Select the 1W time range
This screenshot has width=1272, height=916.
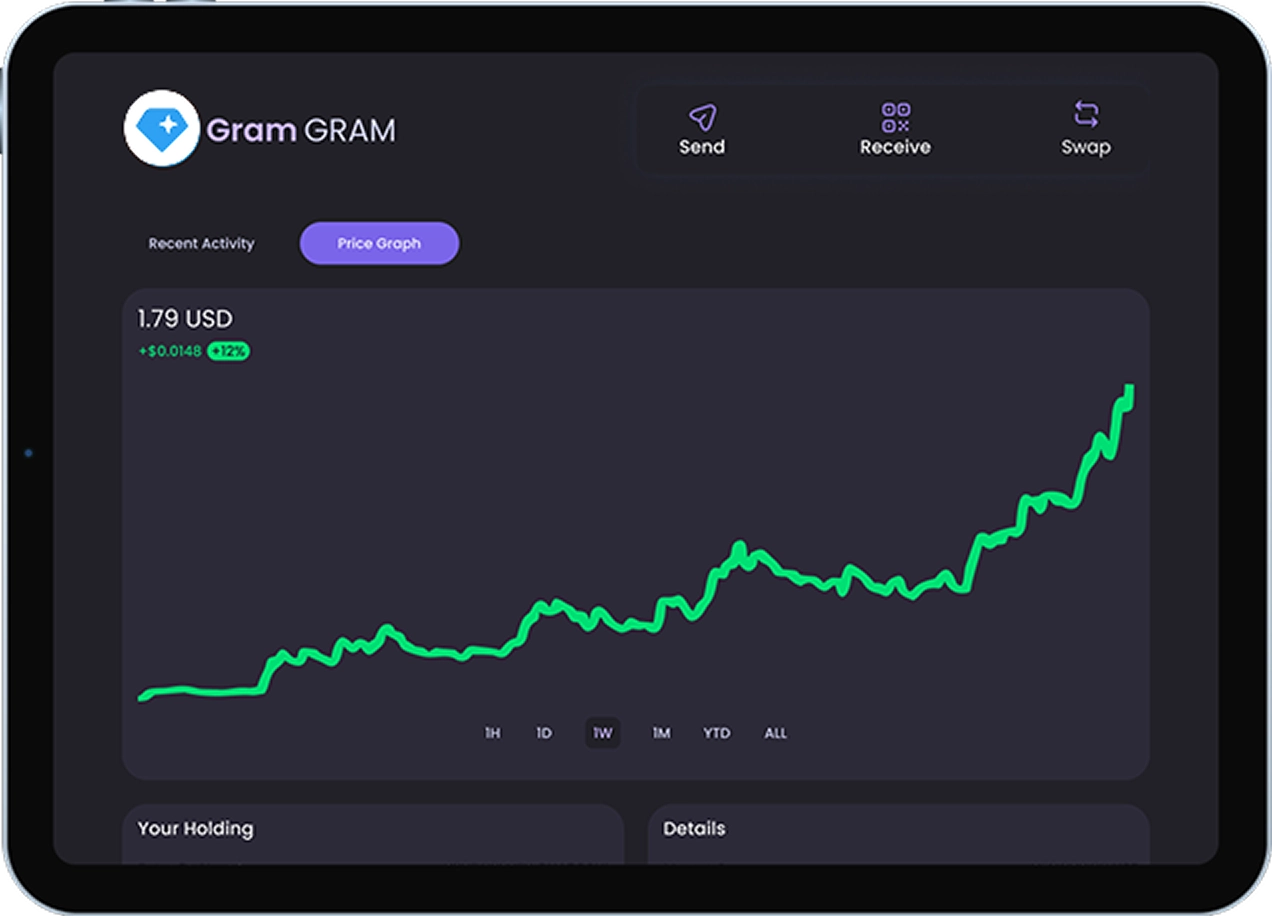(602, 733)
